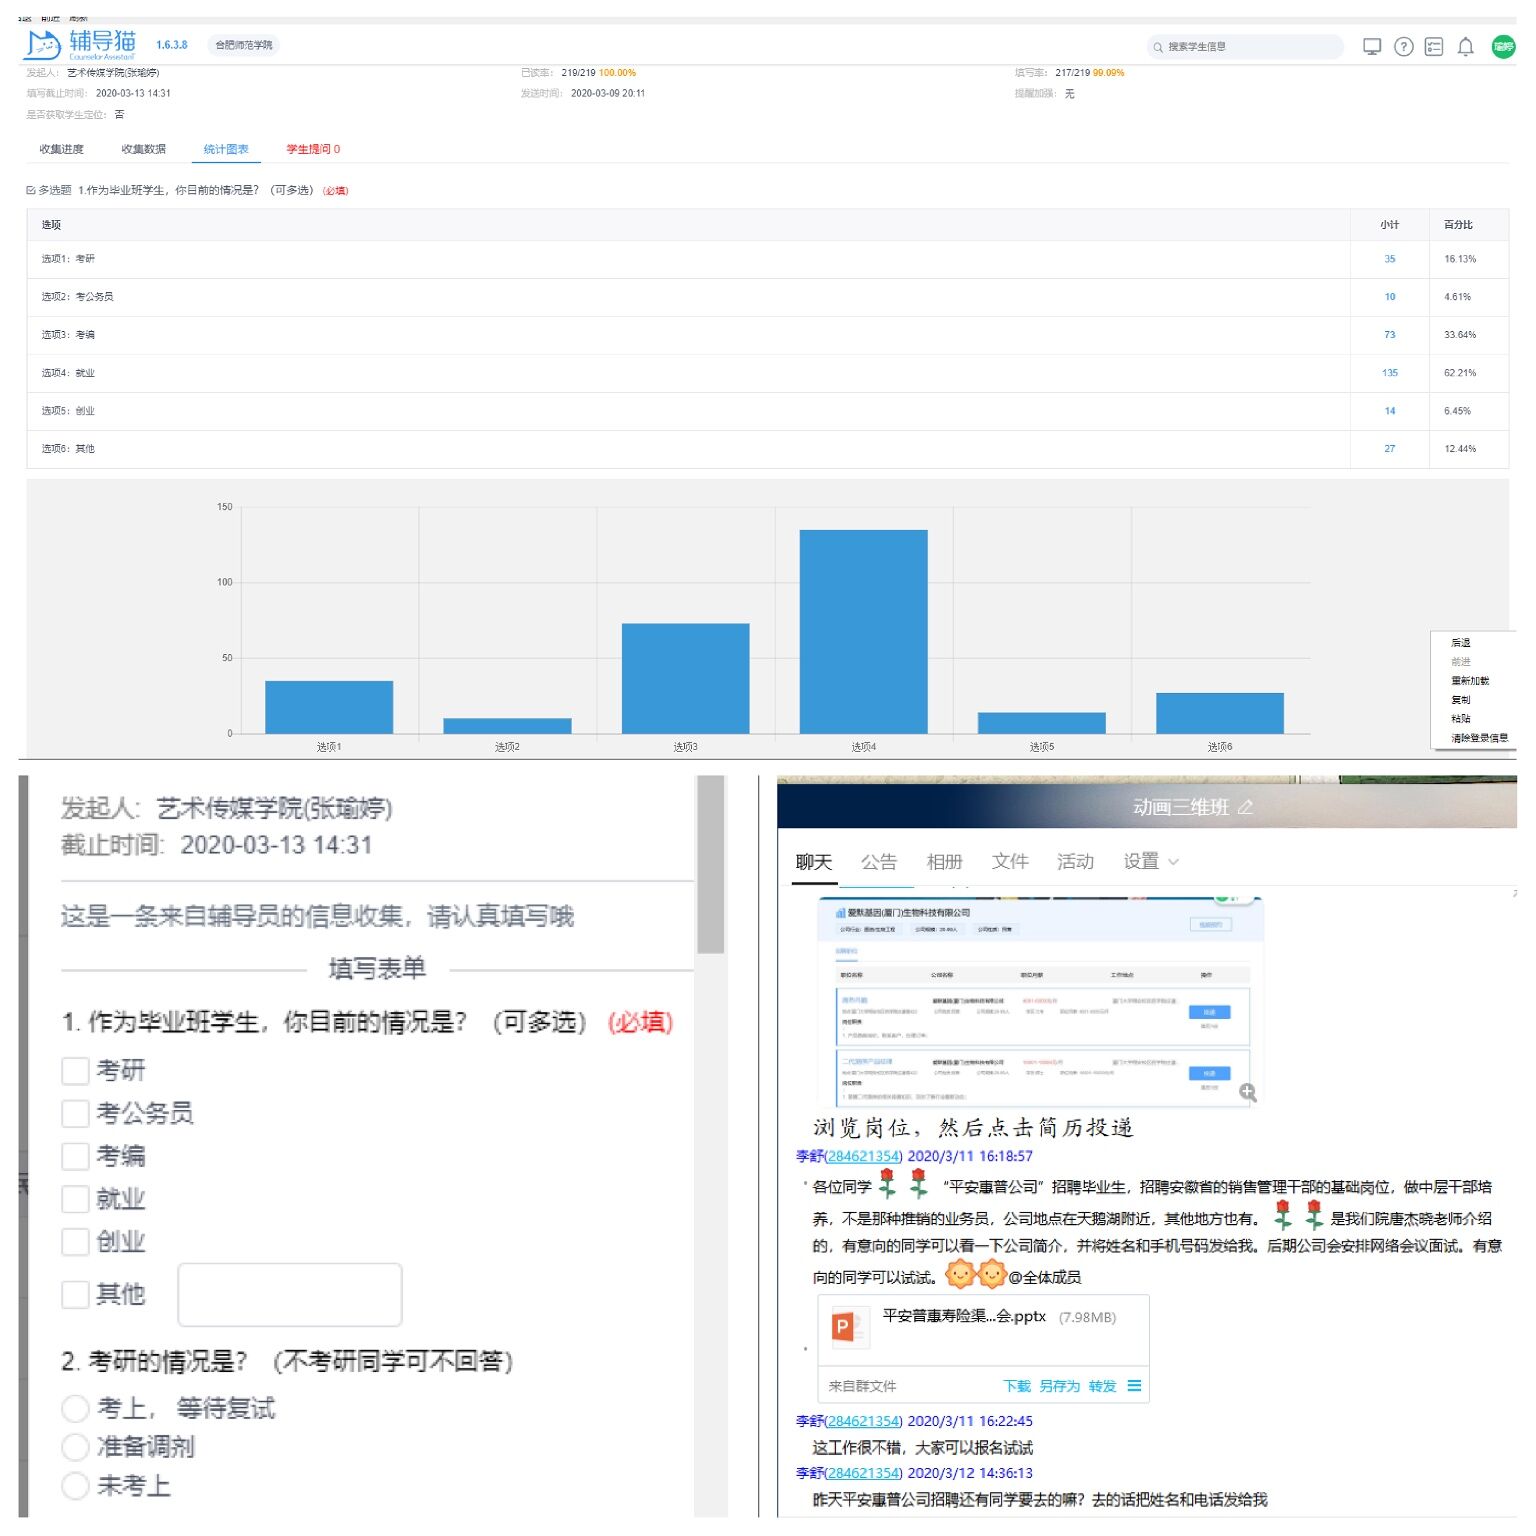Open the three-line file options menu

click(x=1134, y=1385)
